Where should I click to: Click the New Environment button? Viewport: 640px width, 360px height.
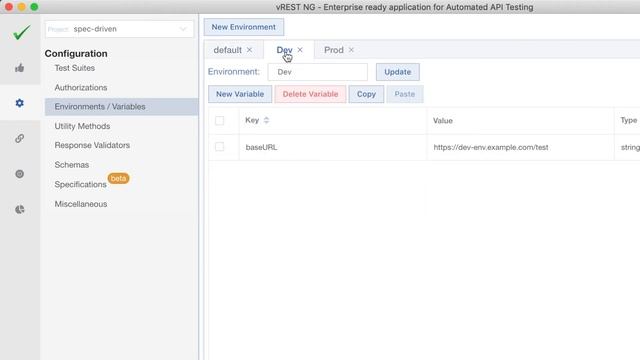tap(244, 27)
